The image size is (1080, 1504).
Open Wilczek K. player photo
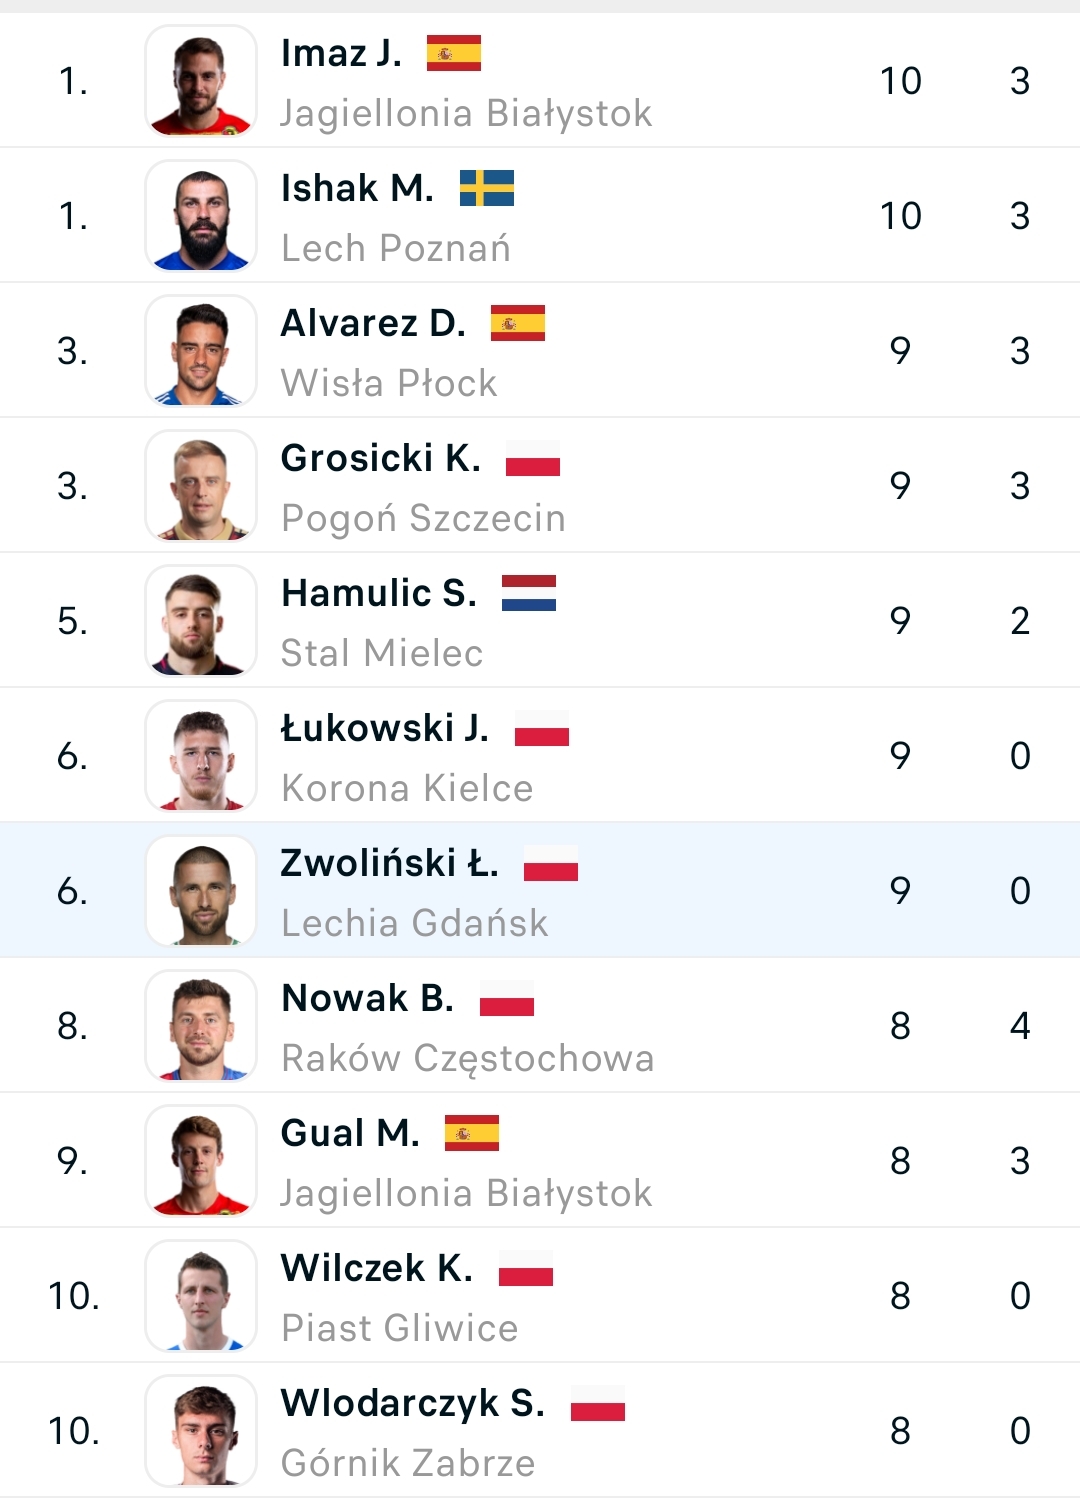[201, 1296]
